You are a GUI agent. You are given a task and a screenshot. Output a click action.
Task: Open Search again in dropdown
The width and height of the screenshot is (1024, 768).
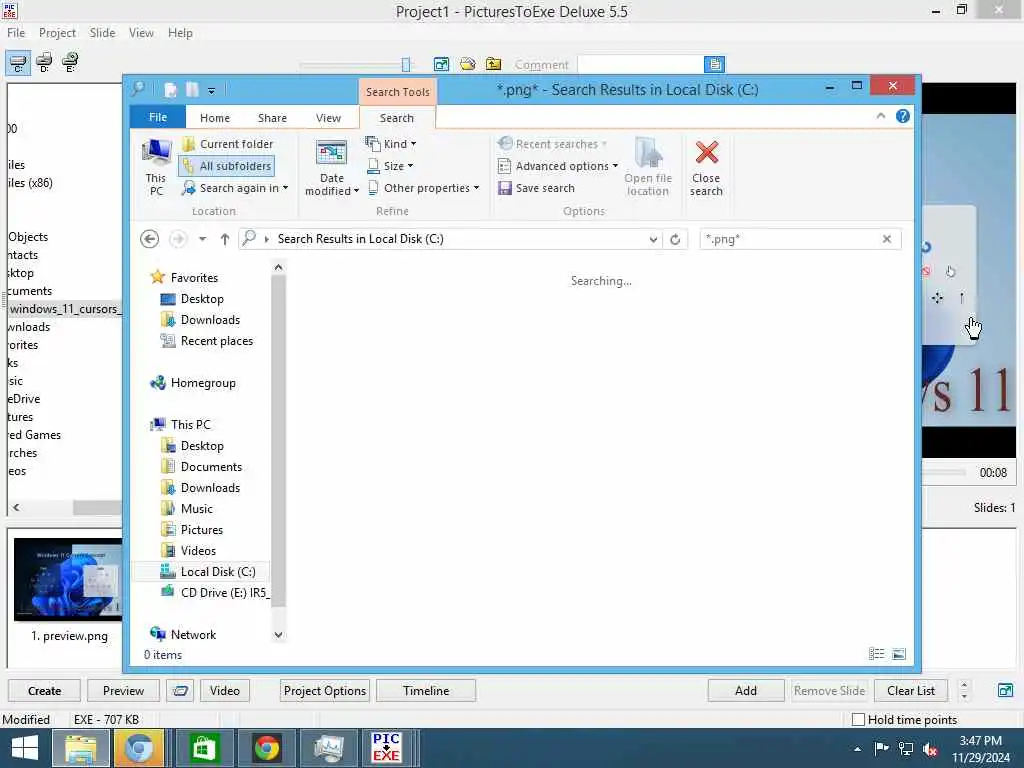(x=235, y=188)
